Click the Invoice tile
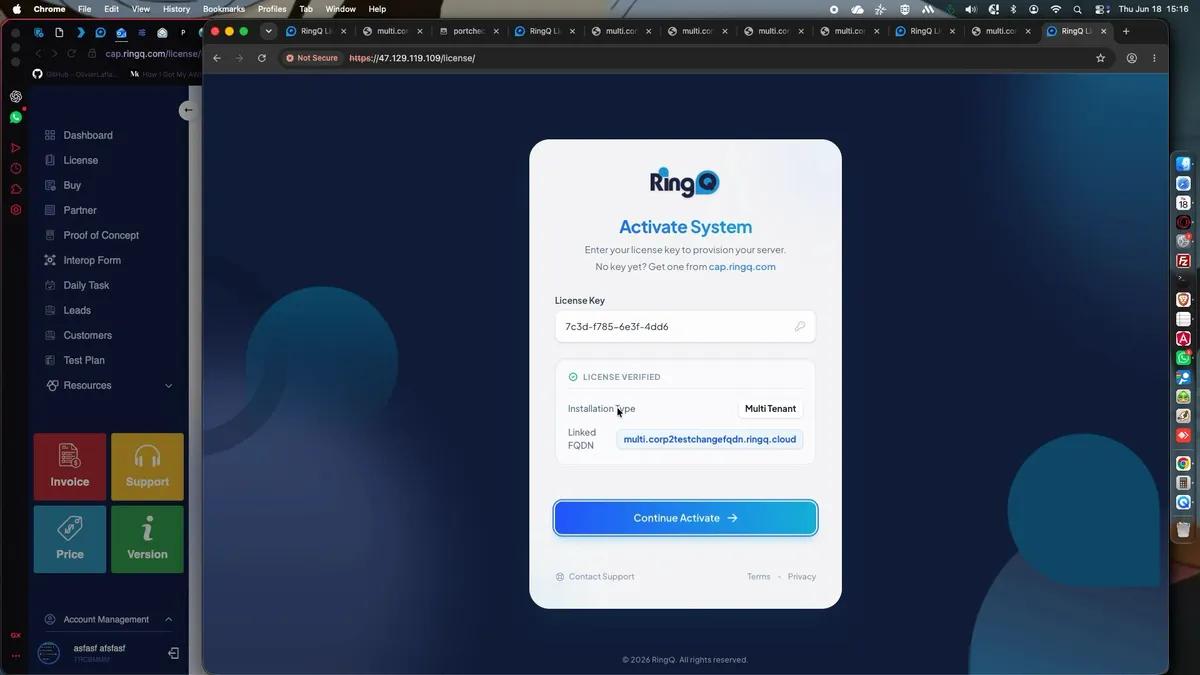 (x=70, y=467)
